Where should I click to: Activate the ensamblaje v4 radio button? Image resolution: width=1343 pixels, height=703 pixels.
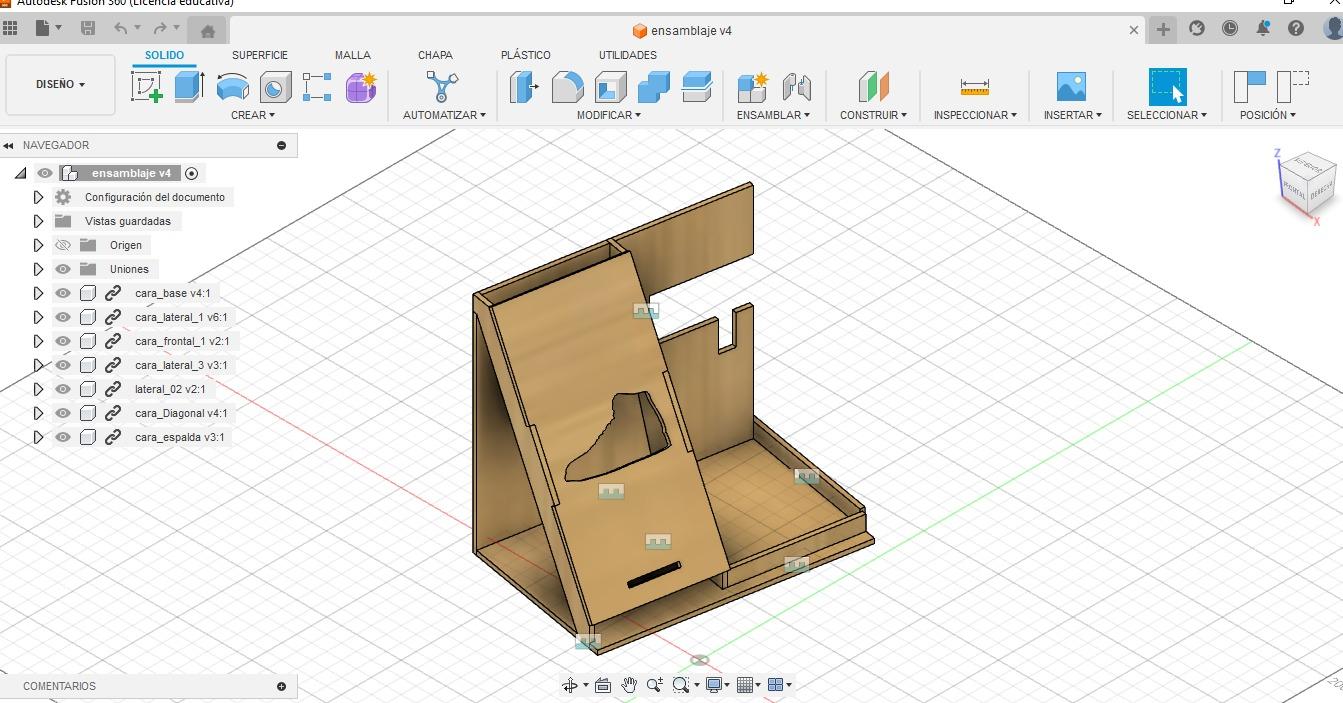(x=192, y=173)
